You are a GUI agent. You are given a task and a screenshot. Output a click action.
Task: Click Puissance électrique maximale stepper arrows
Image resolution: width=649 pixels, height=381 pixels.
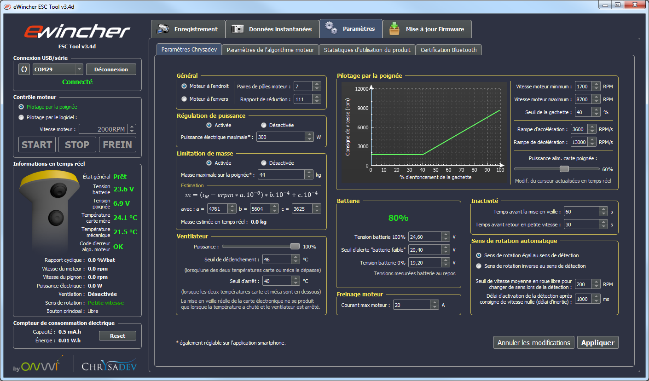click(309, 137)
